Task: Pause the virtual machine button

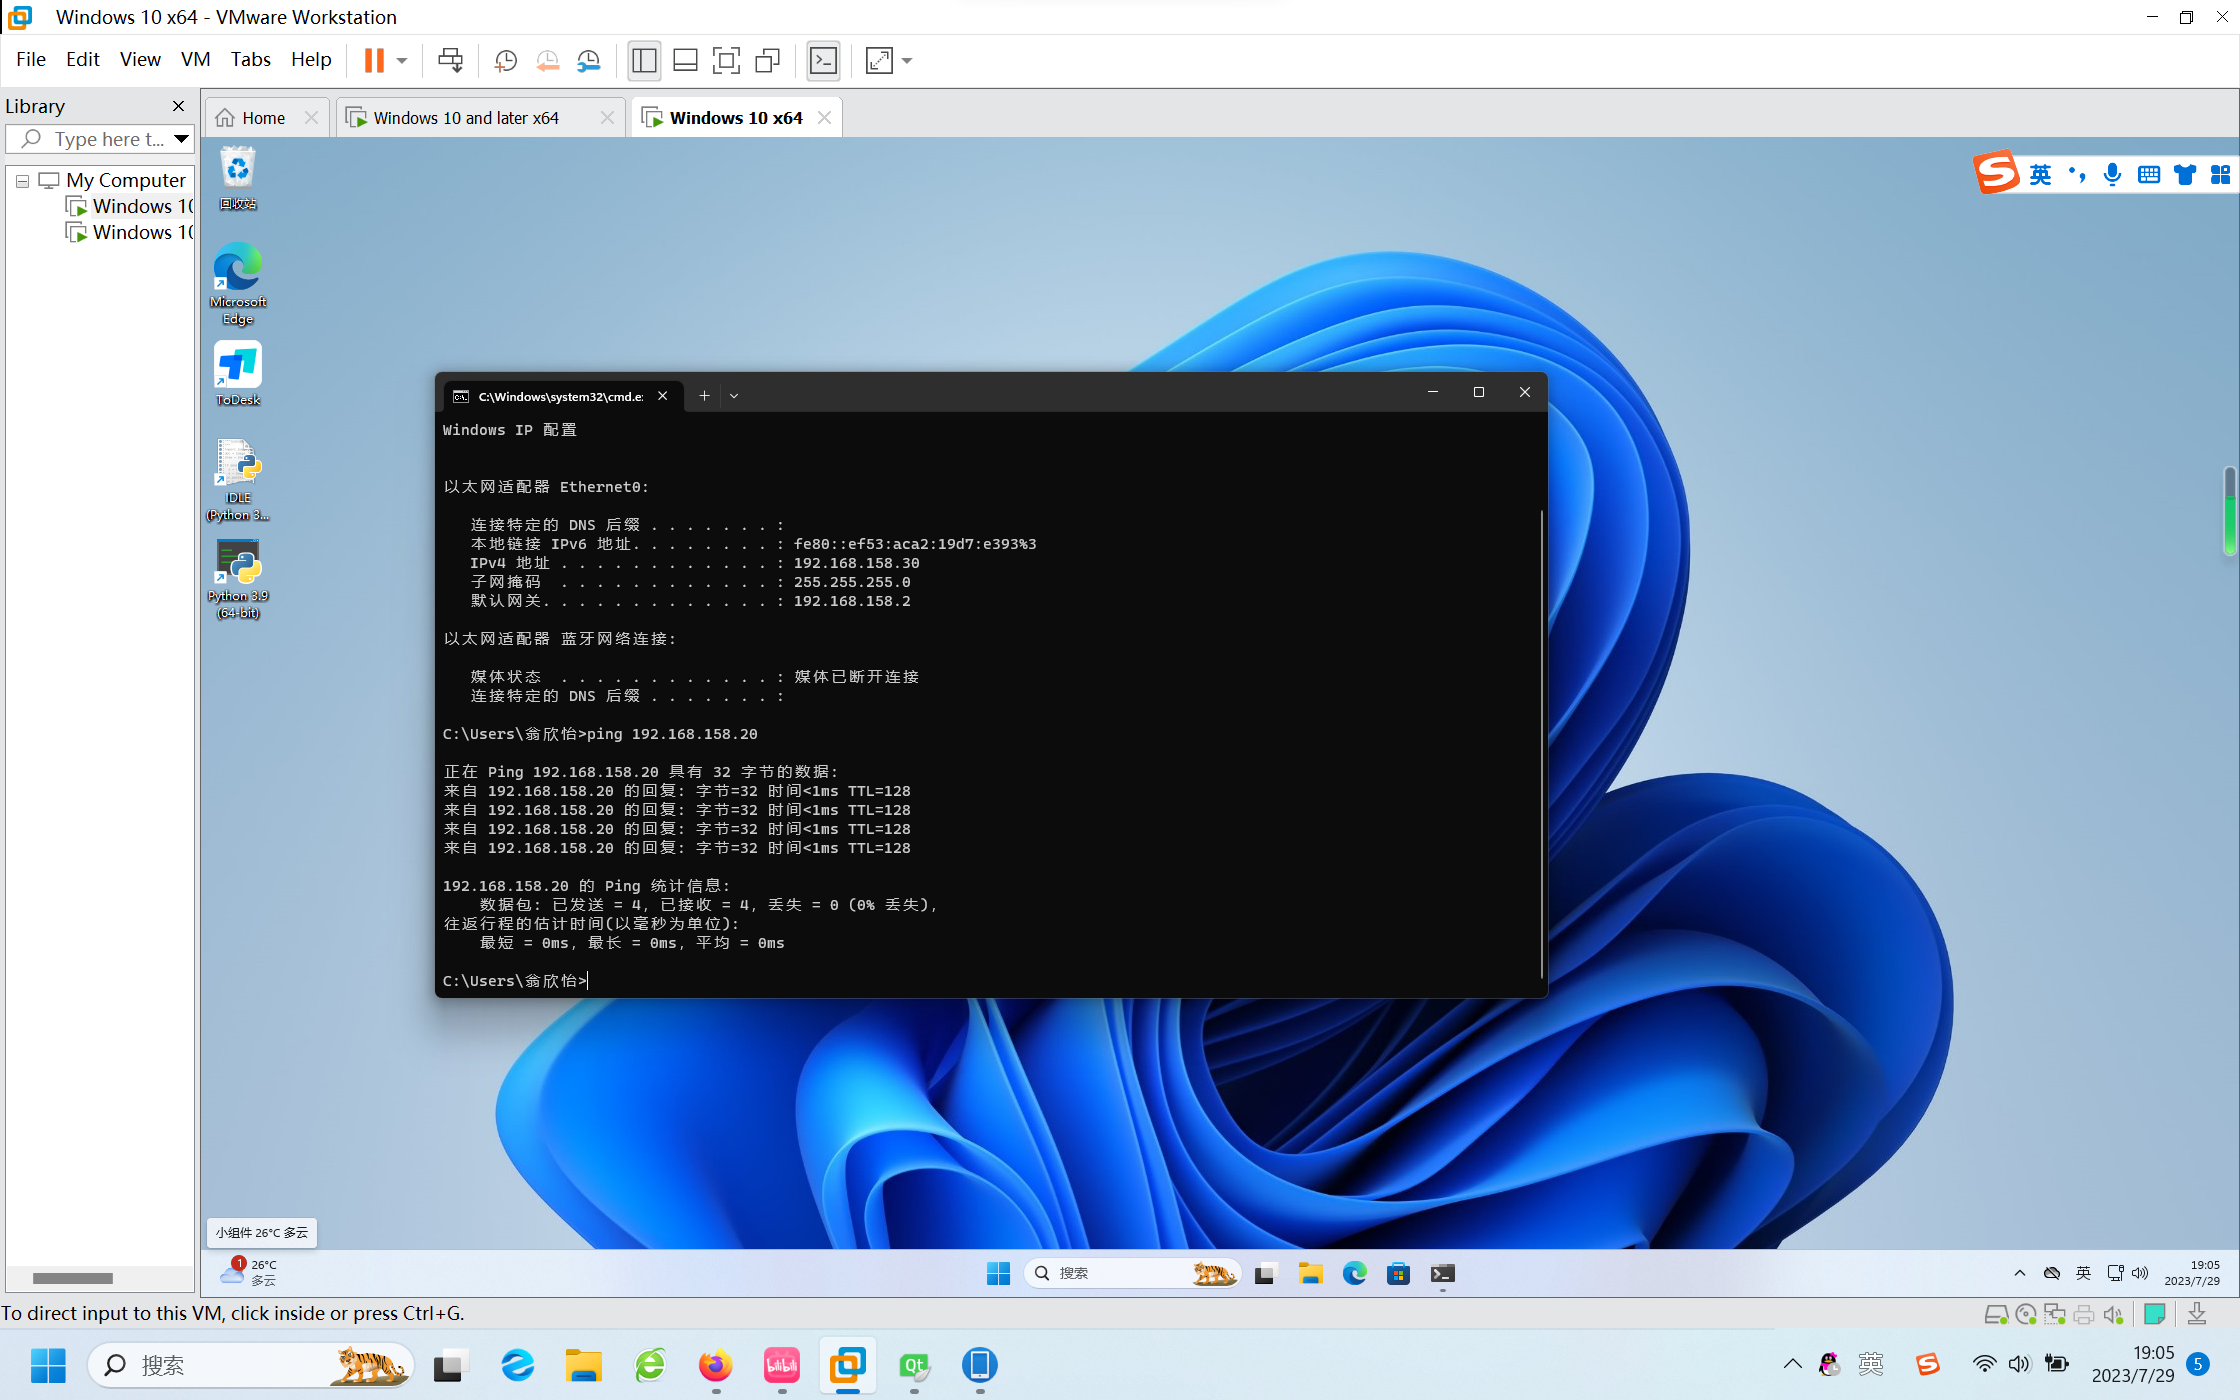Action: 374,60
